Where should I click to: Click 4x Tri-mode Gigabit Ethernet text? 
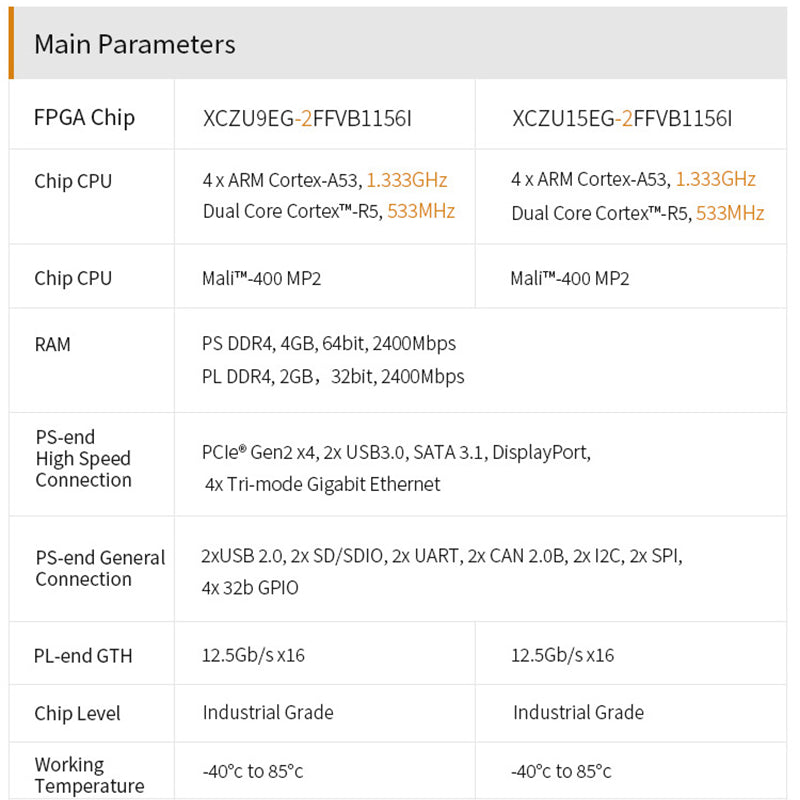coord(322,484)
